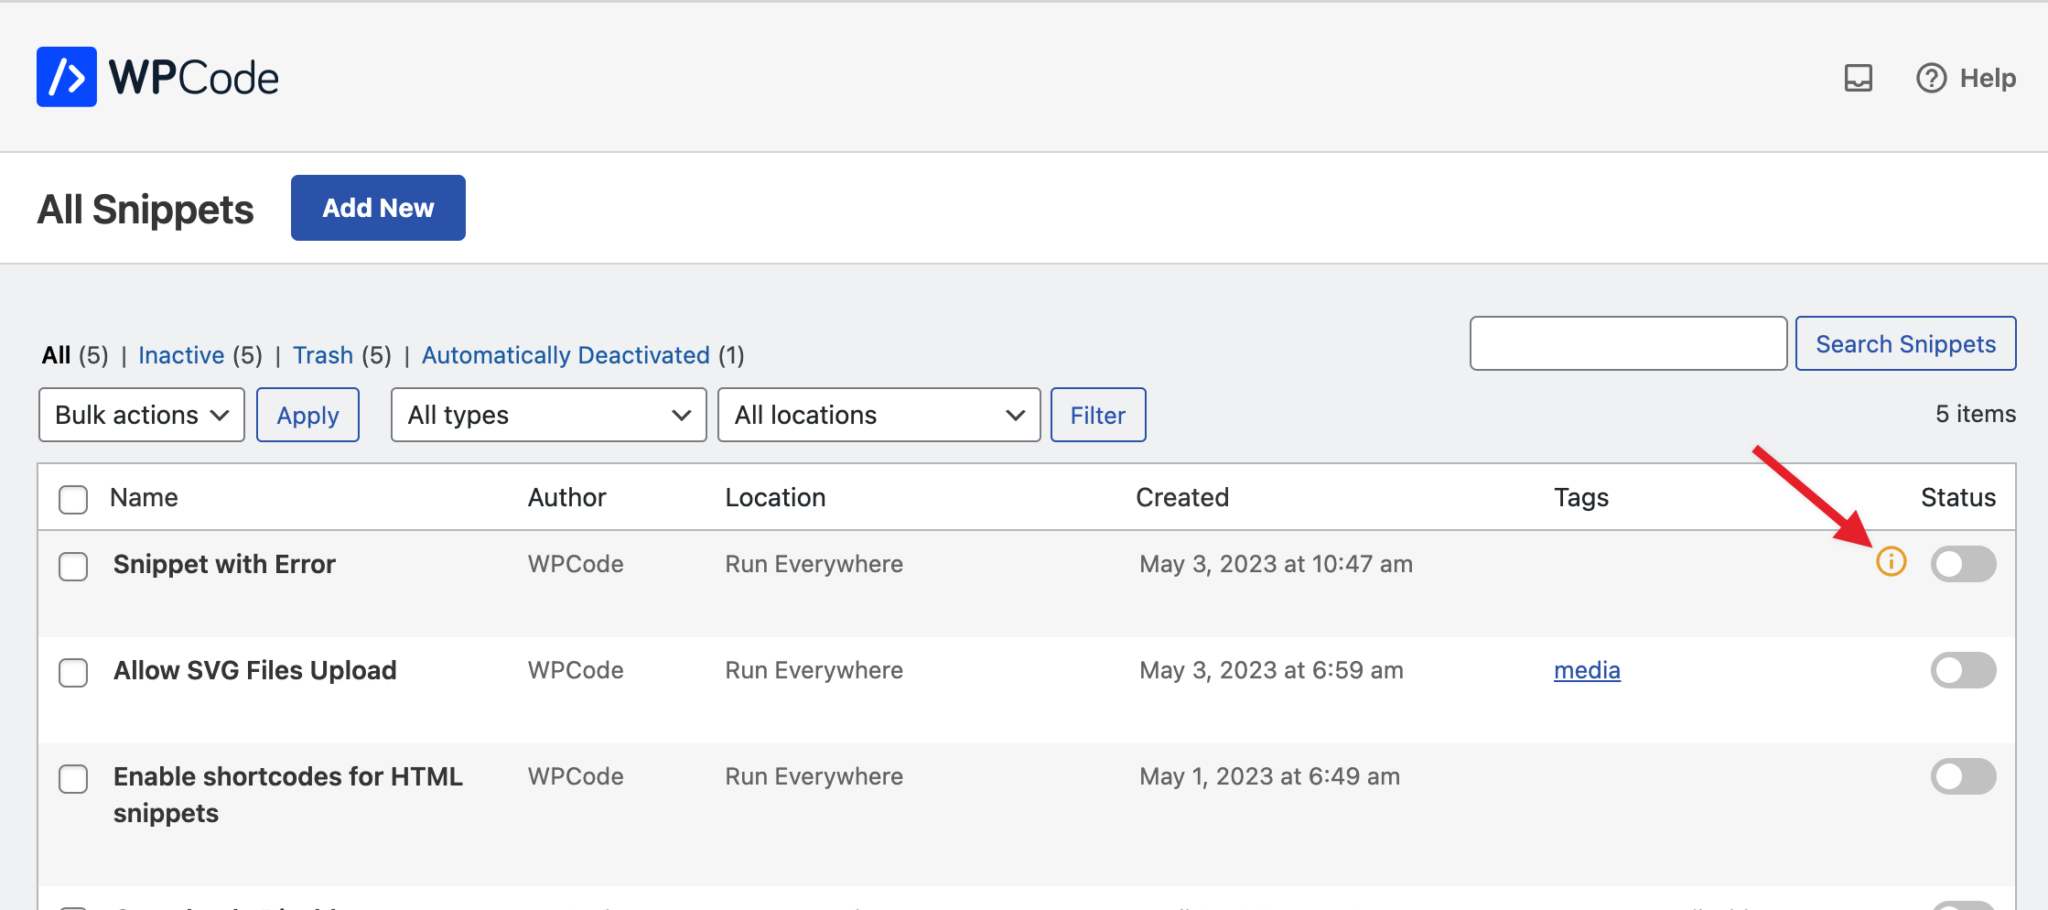Check the select all snippets checkbox
This screenshot has height=910, width=2048.
73,499
